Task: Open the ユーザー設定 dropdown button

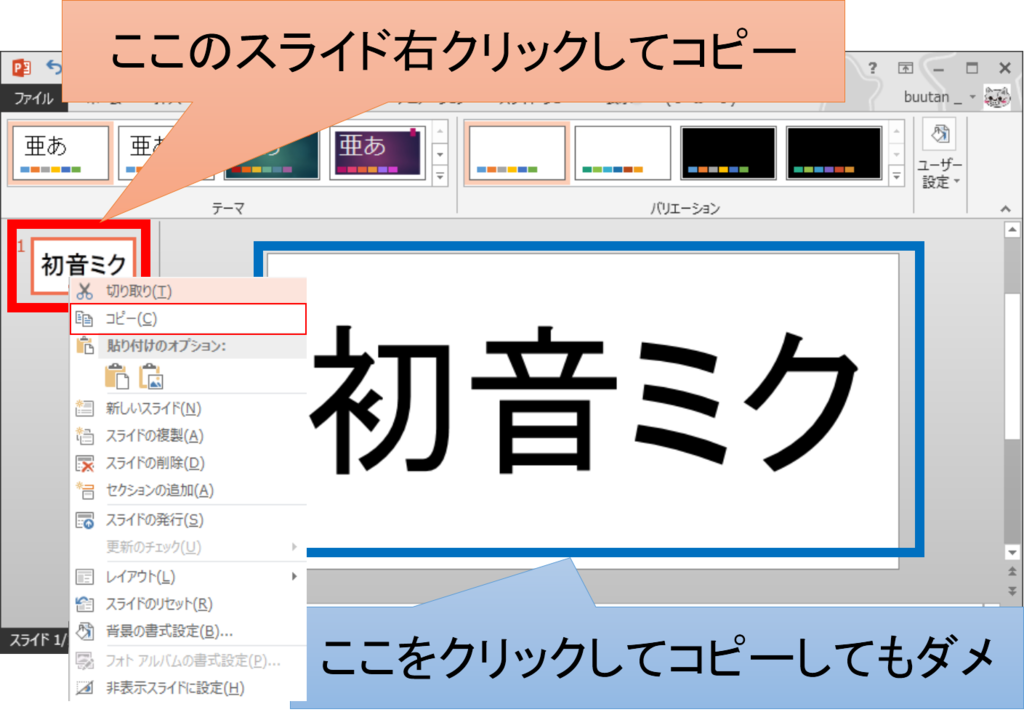Action: [x=939, y=154]
